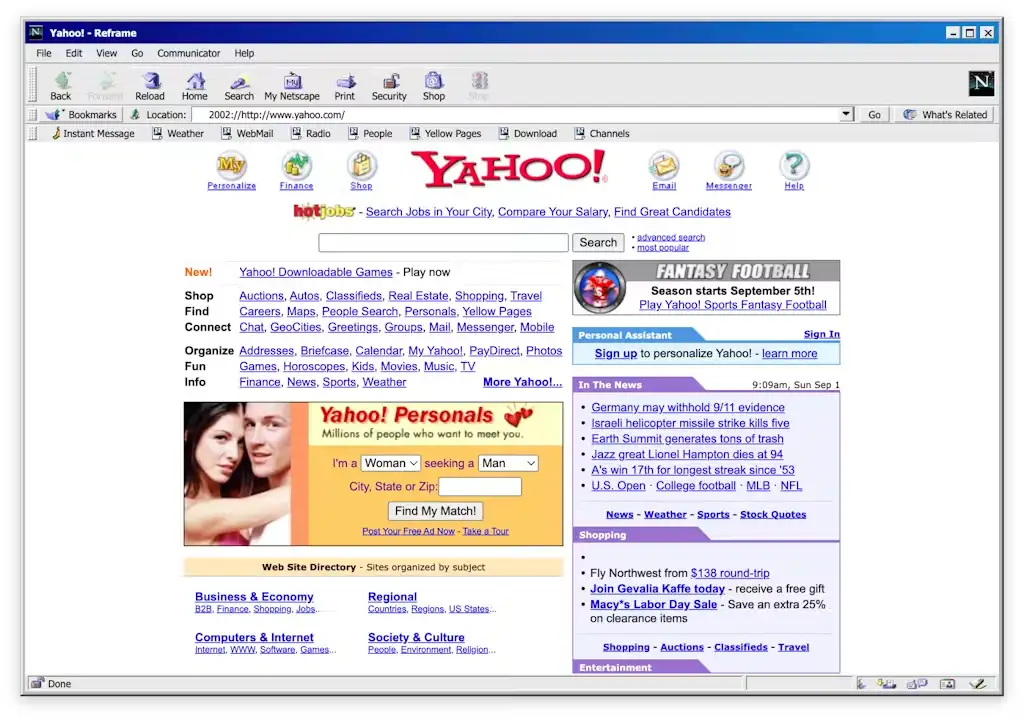Click the hotjobs logo
Image resolution: width=1024 pixels, height=720 pixels.
click(x=323, y=211)
